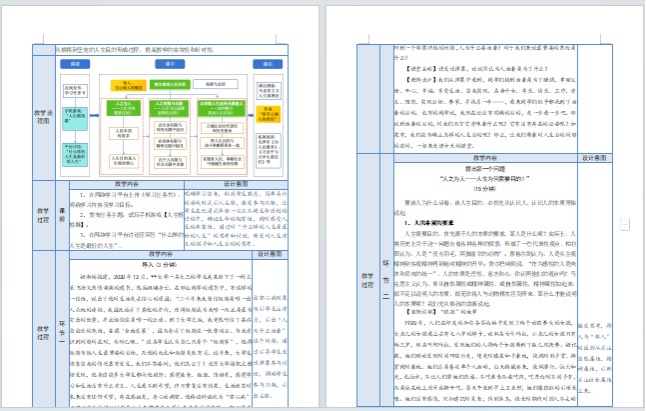
Task: Click the blue 课前 flowchart header box
Action: [x=77, y=64]
